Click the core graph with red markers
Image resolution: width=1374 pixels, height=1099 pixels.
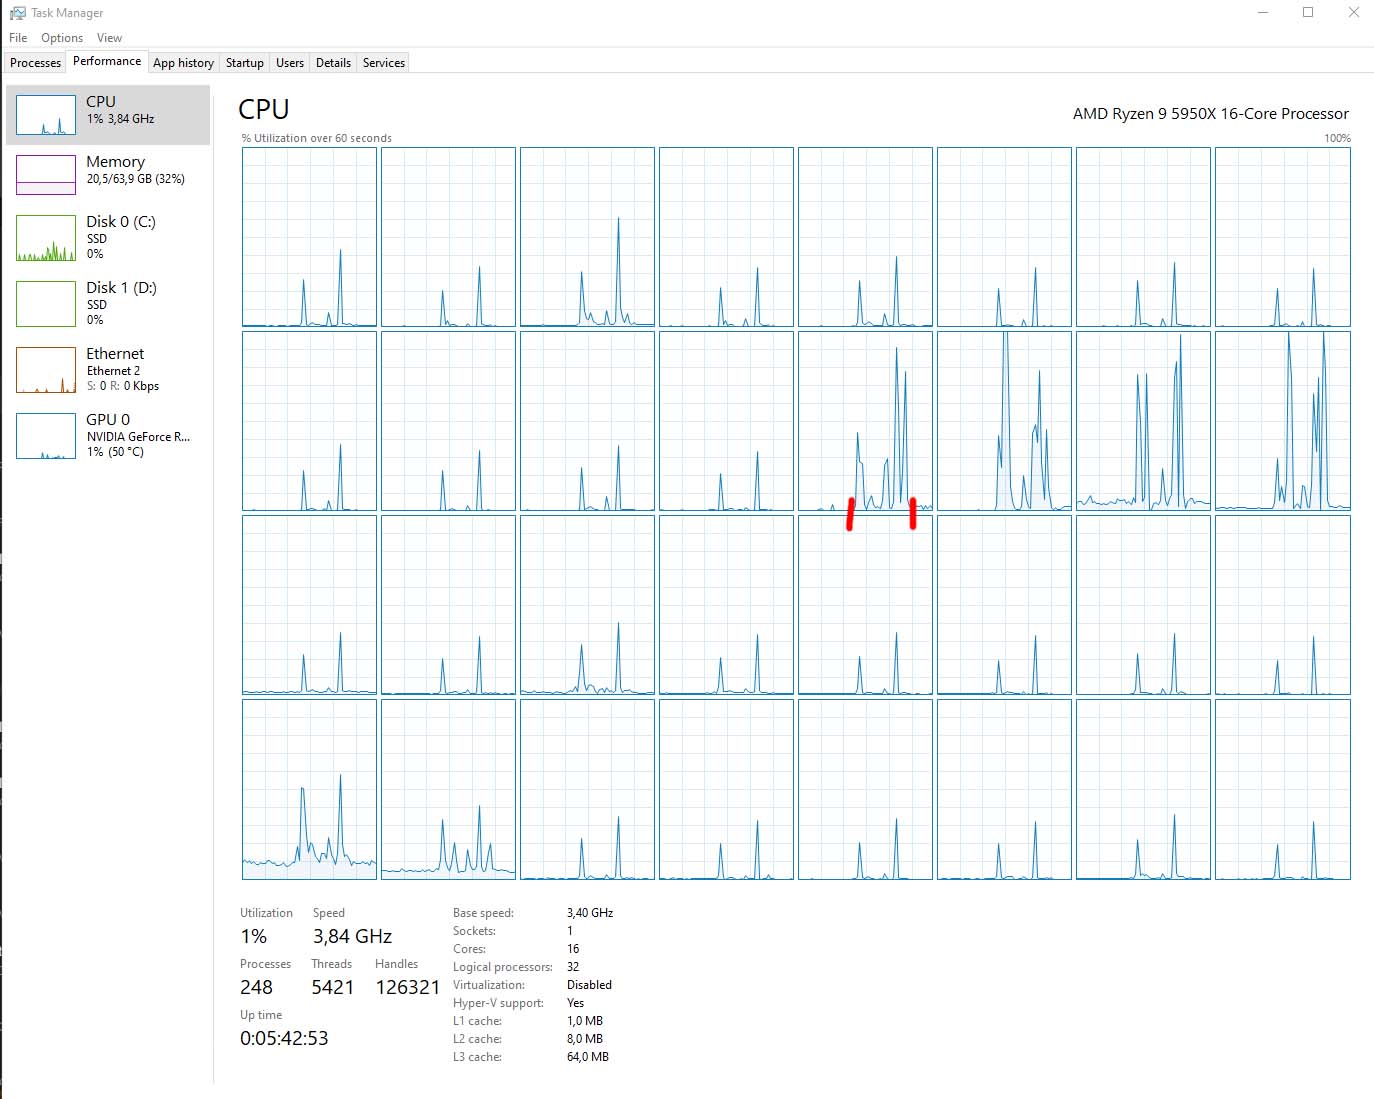[865, 421]
